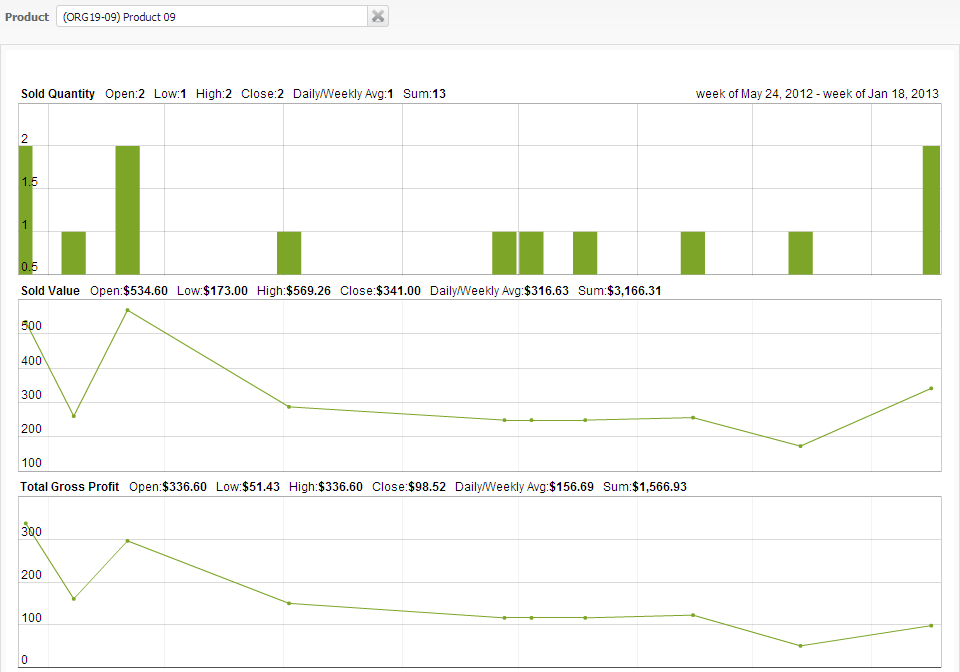Image resolution: width=960 pixels, height=672 pixels.
Task: Click Sold Value Open:$534.60 stat
Action: click(x=129, y=291)
